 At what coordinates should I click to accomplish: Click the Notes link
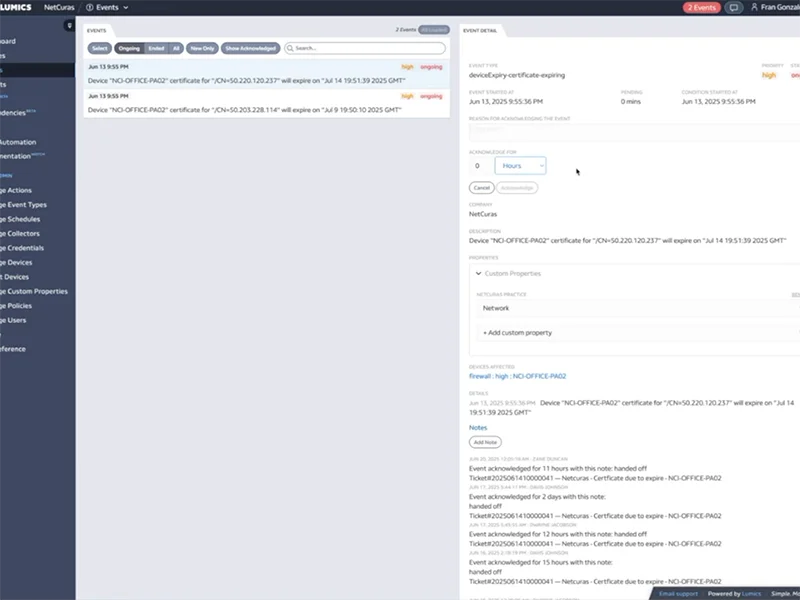coord(478,428)
